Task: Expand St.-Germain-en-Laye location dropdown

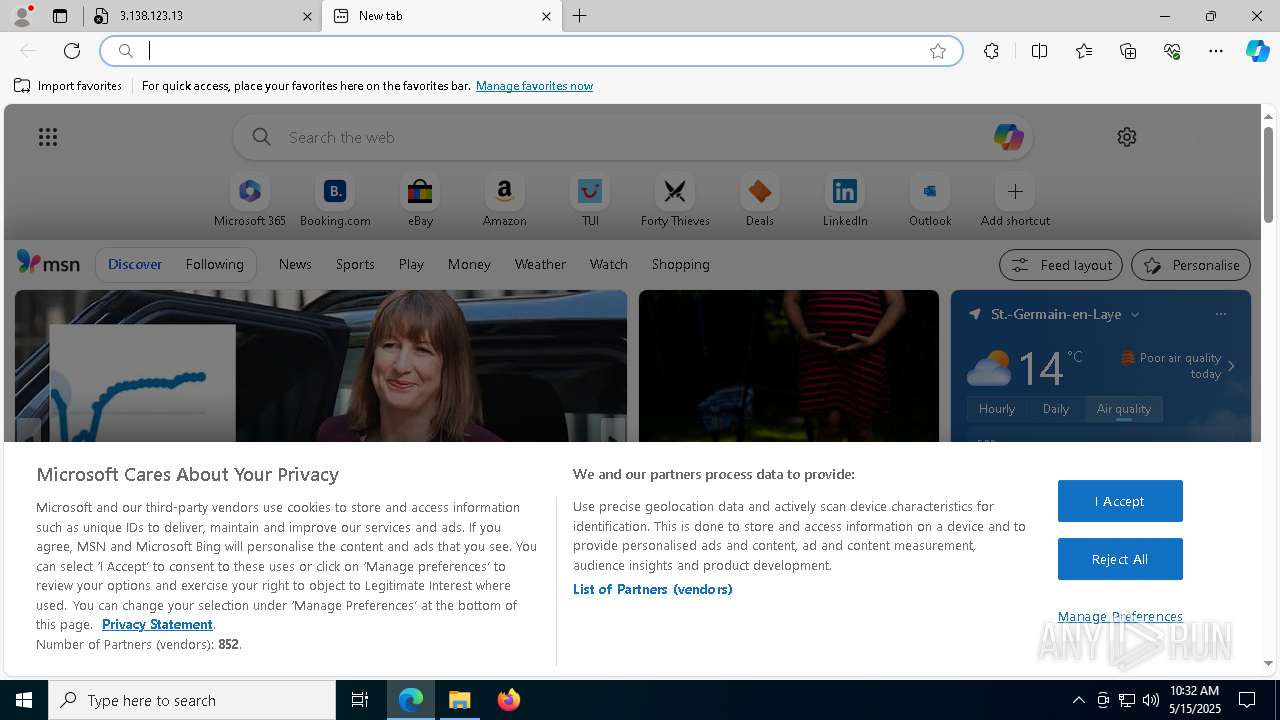Action: [1135, 314]
